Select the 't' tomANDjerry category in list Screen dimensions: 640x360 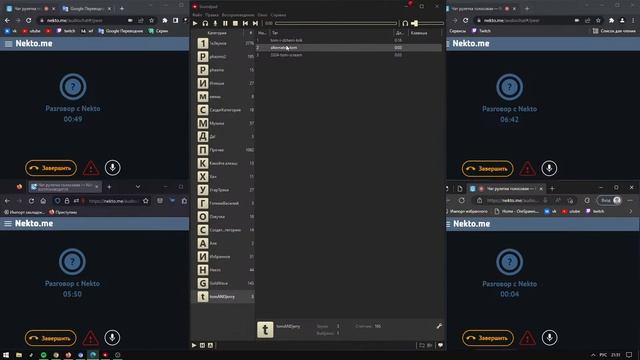223,297
